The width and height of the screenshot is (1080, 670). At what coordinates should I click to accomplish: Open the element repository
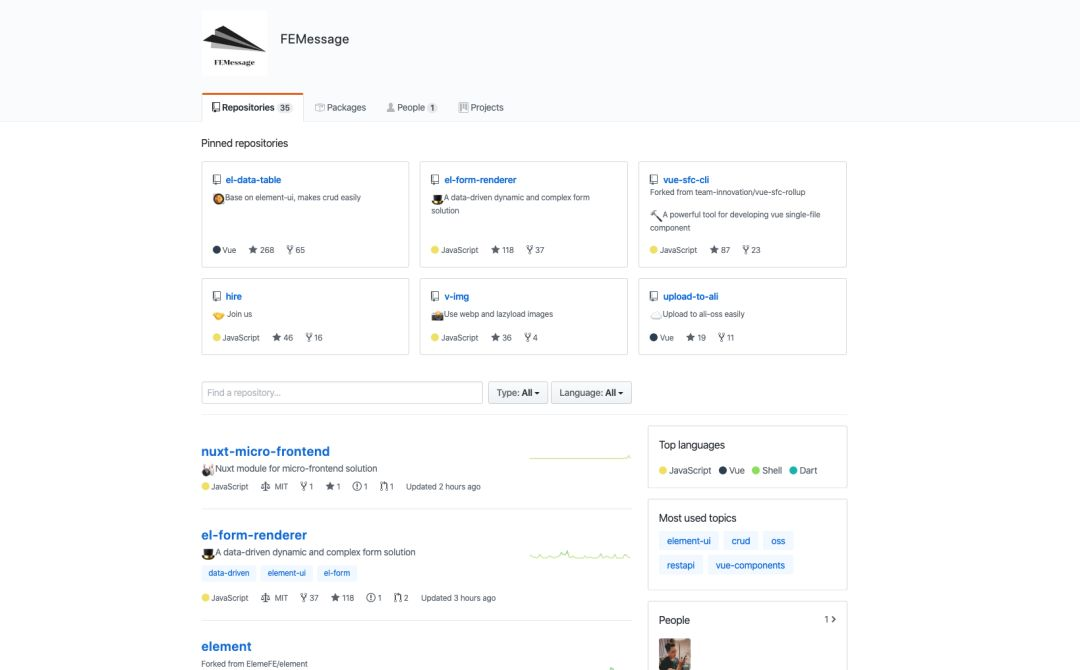pos(226,647)
